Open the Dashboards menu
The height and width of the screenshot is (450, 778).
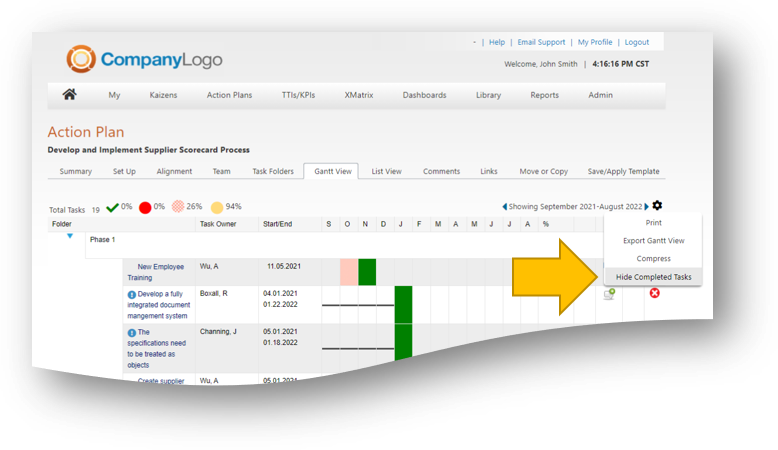click(424, 95)
